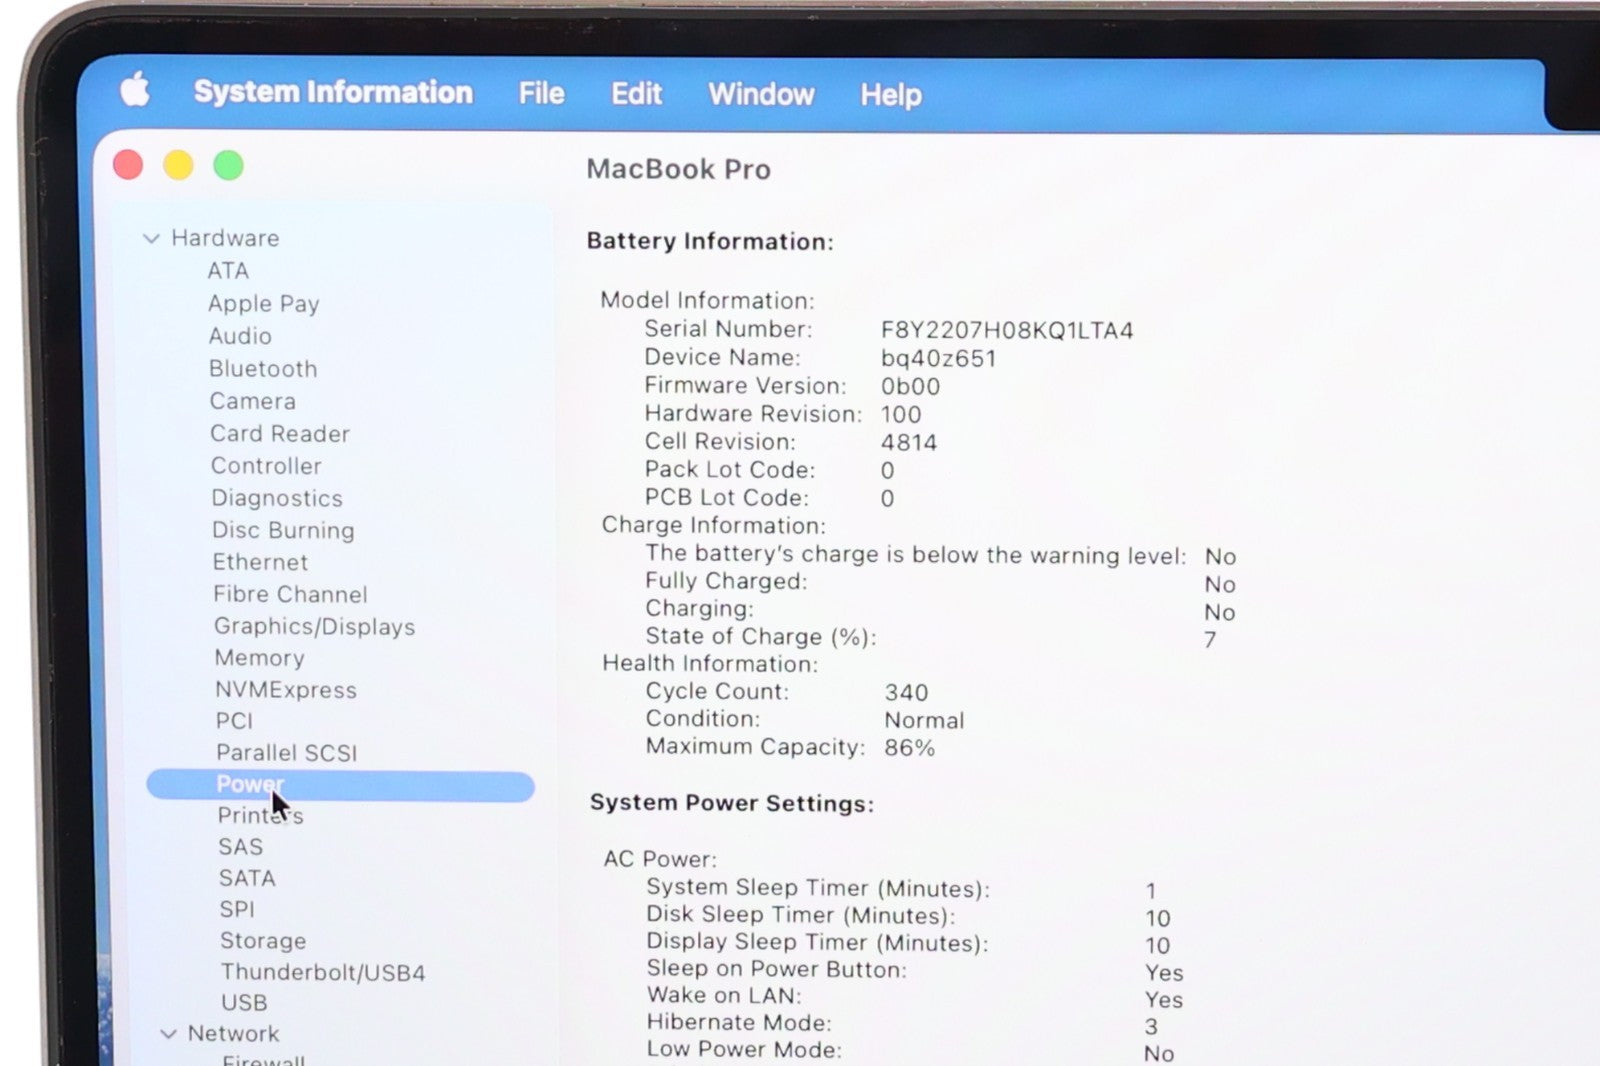1600x1066 pixels.
Task: Choose the Memory sidebar item
Action: coord(259,658)
